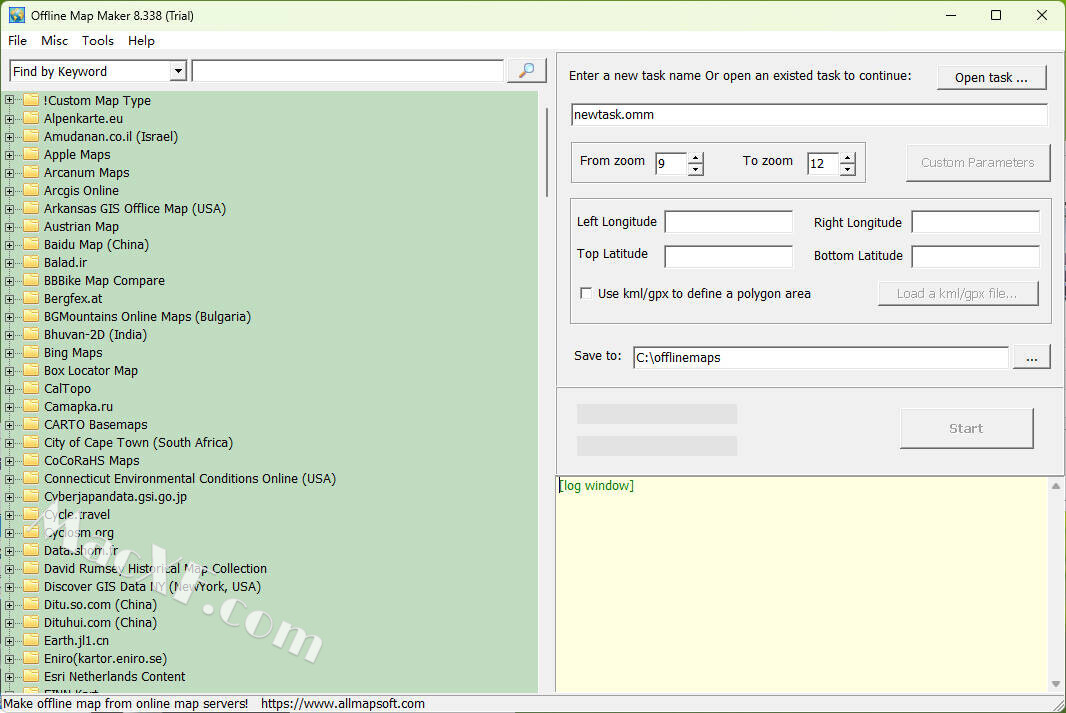The width and height of the screenshot is (1066, 713).
Task: Click the task name field newtask.omm
Action: point(809,114)
